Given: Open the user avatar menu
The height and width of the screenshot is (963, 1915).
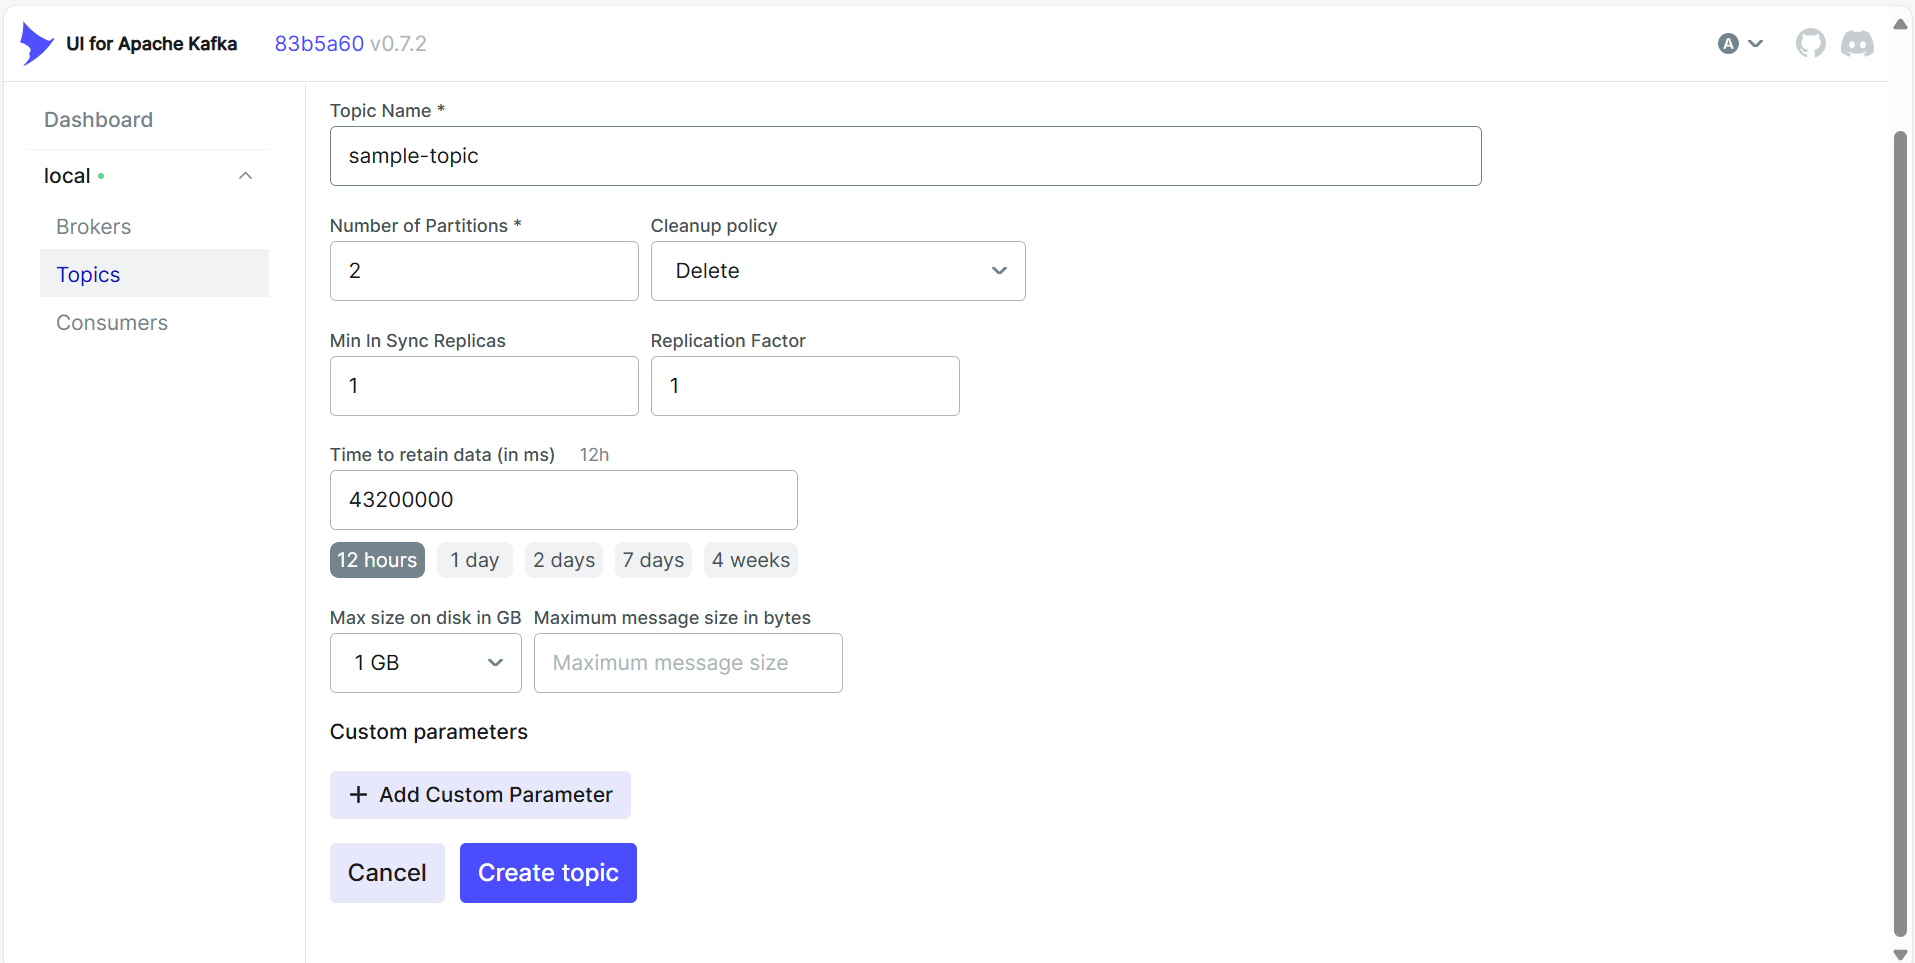Looking at the screenshot, I should (1740, 44).
